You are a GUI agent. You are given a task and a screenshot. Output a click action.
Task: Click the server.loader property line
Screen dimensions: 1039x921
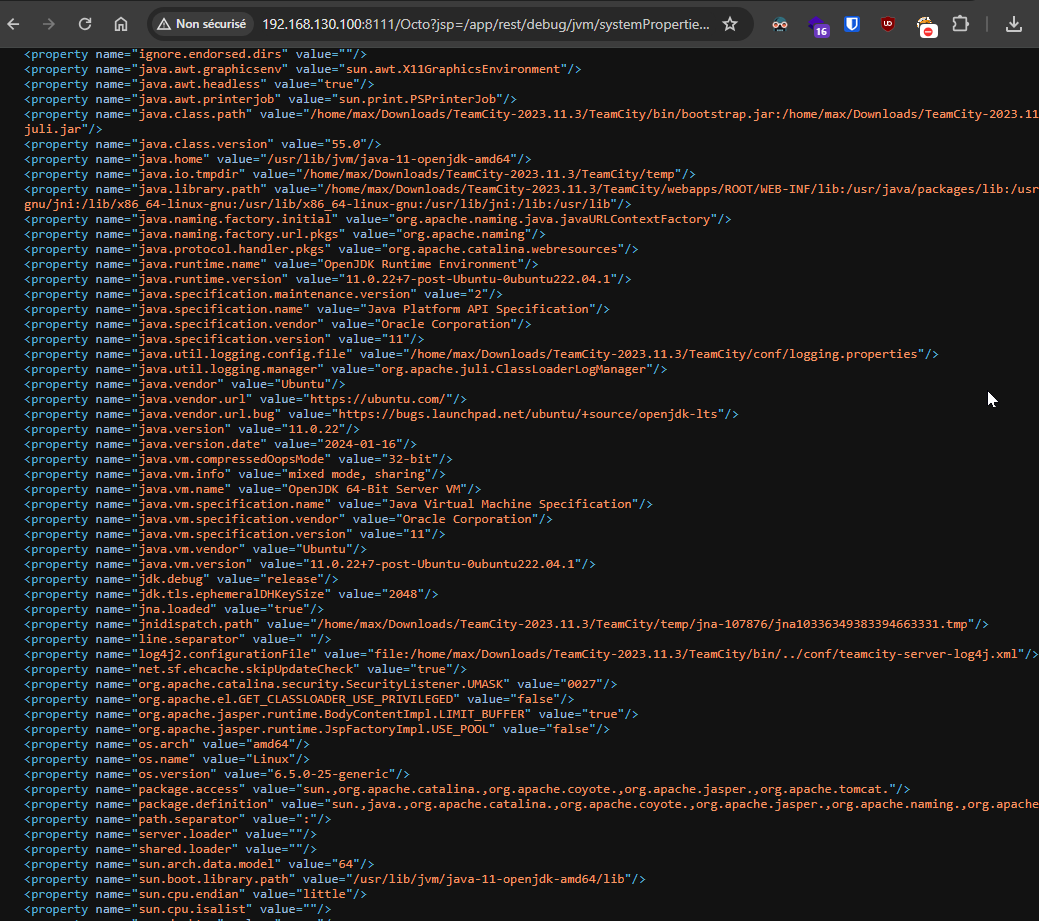[x=170, y=834]
